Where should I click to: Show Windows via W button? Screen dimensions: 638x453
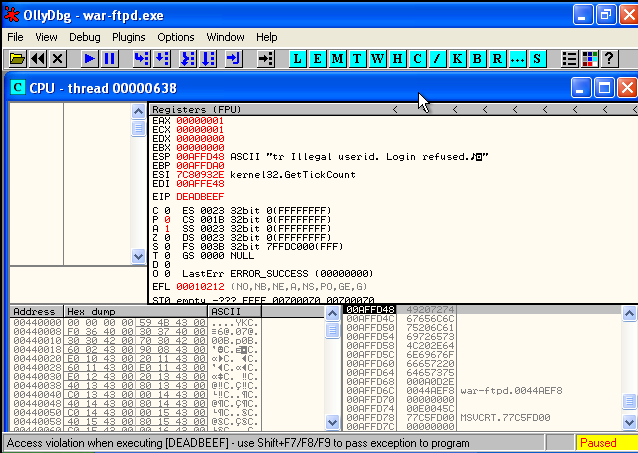377,59
